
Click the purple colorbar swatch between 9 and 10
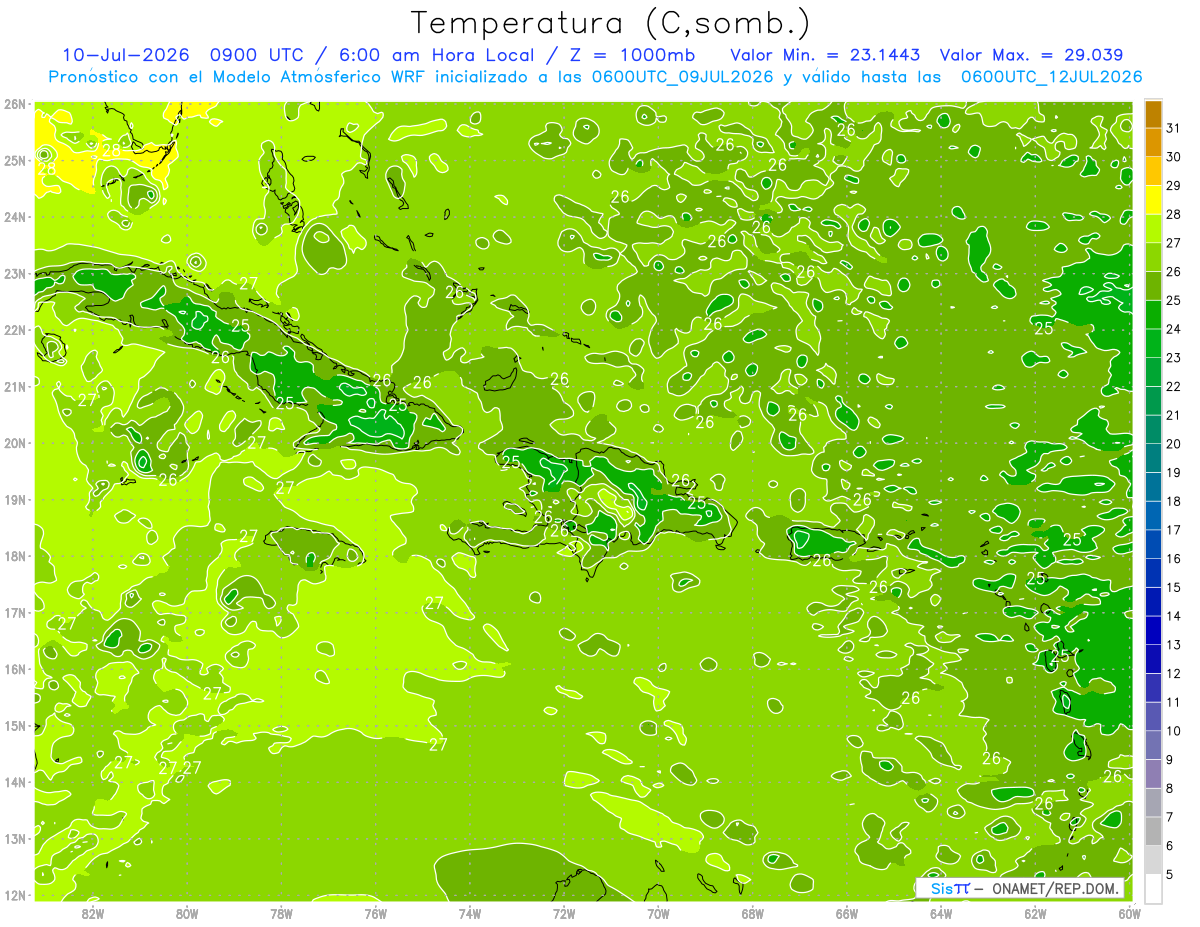click(x=1153, y=745)
